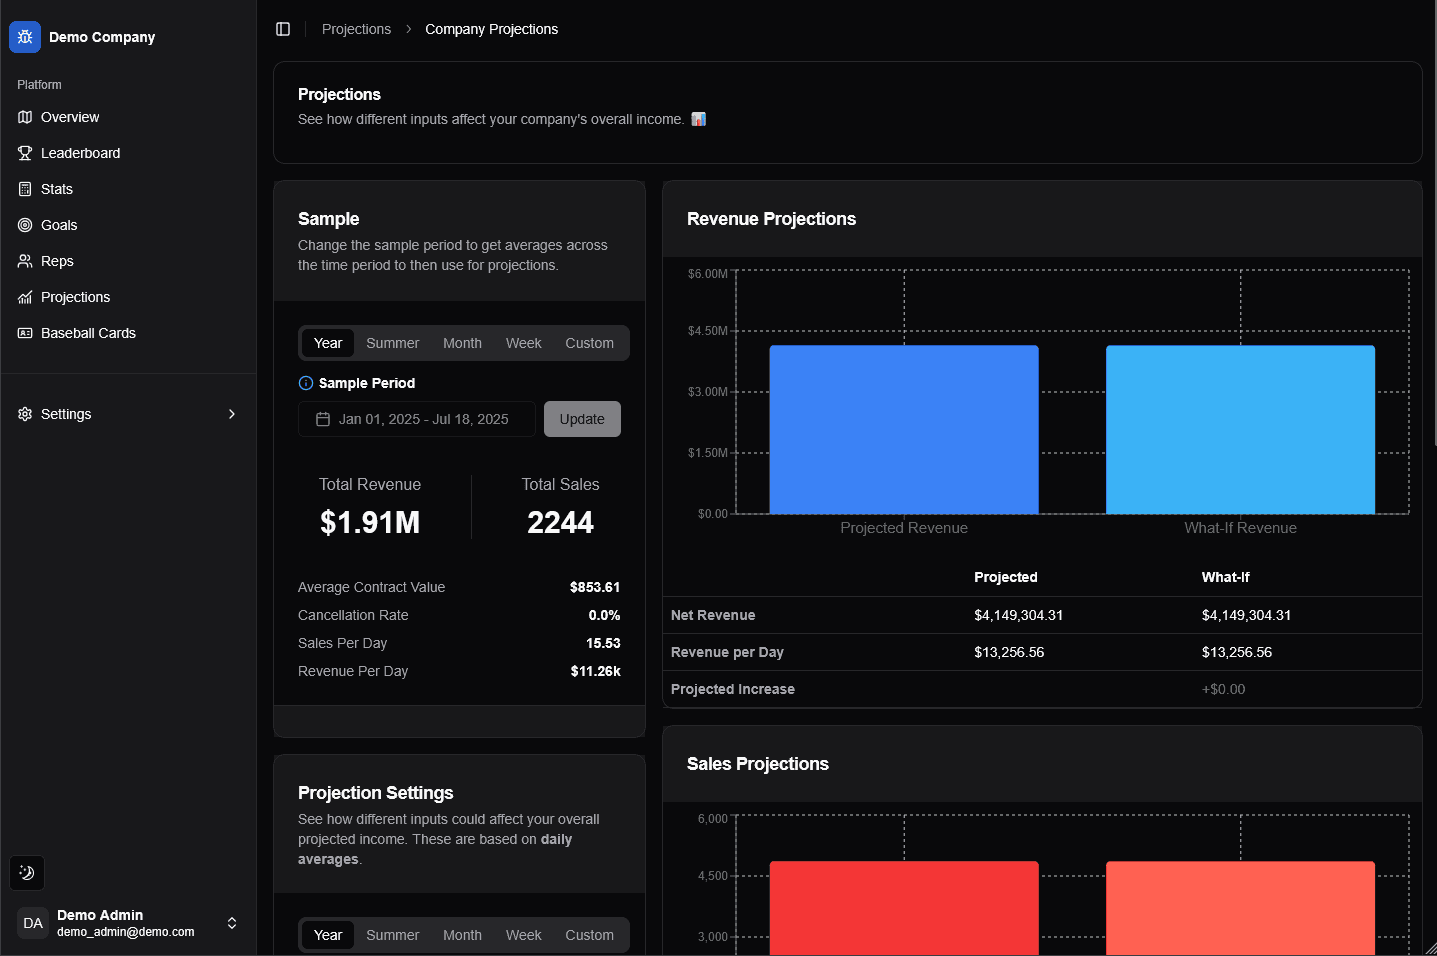Click the Sample Period info icon
The image size is (1437, 956).
[x=306, y=383]
